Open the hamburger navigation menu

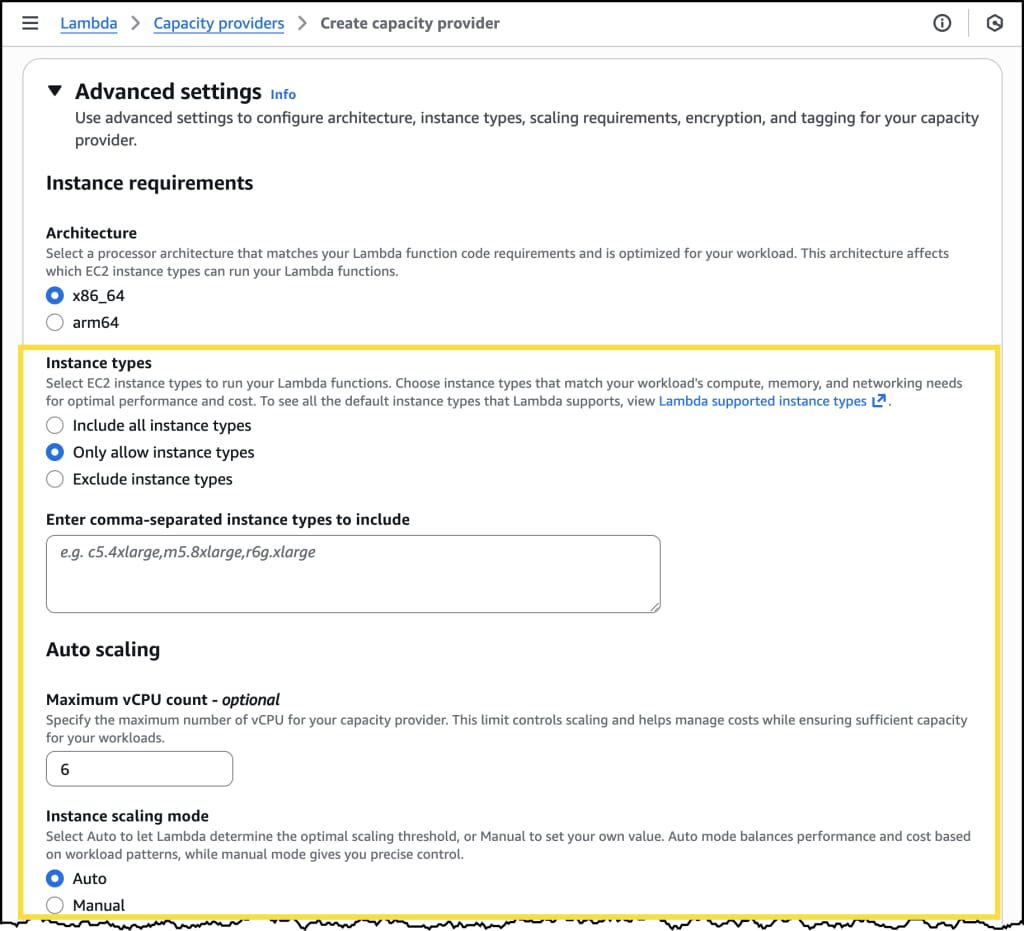[x=30, y=23]
